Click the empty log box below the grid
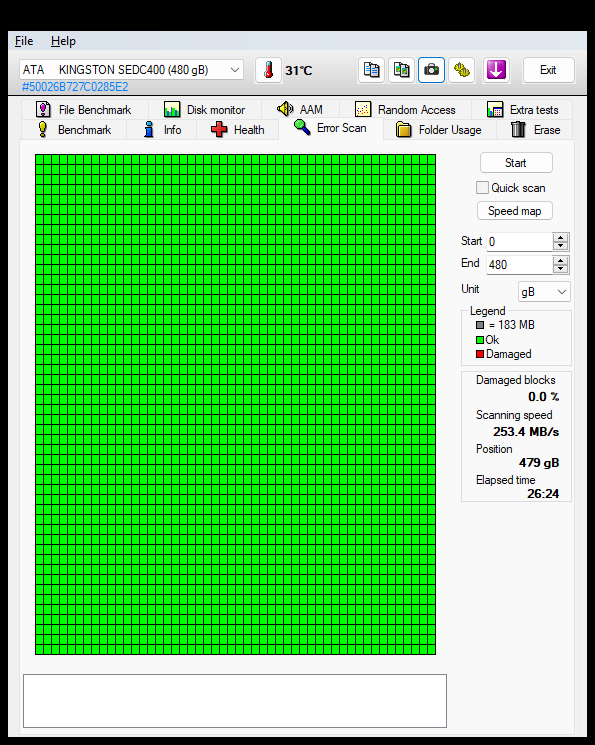This screenshot has width=595, height=745. 235,701
